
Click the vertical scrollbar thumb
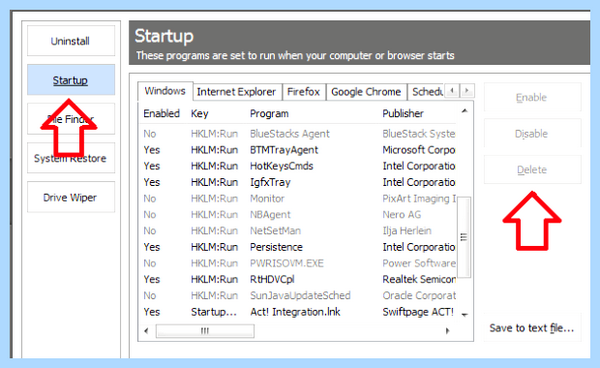click(464, 237)
